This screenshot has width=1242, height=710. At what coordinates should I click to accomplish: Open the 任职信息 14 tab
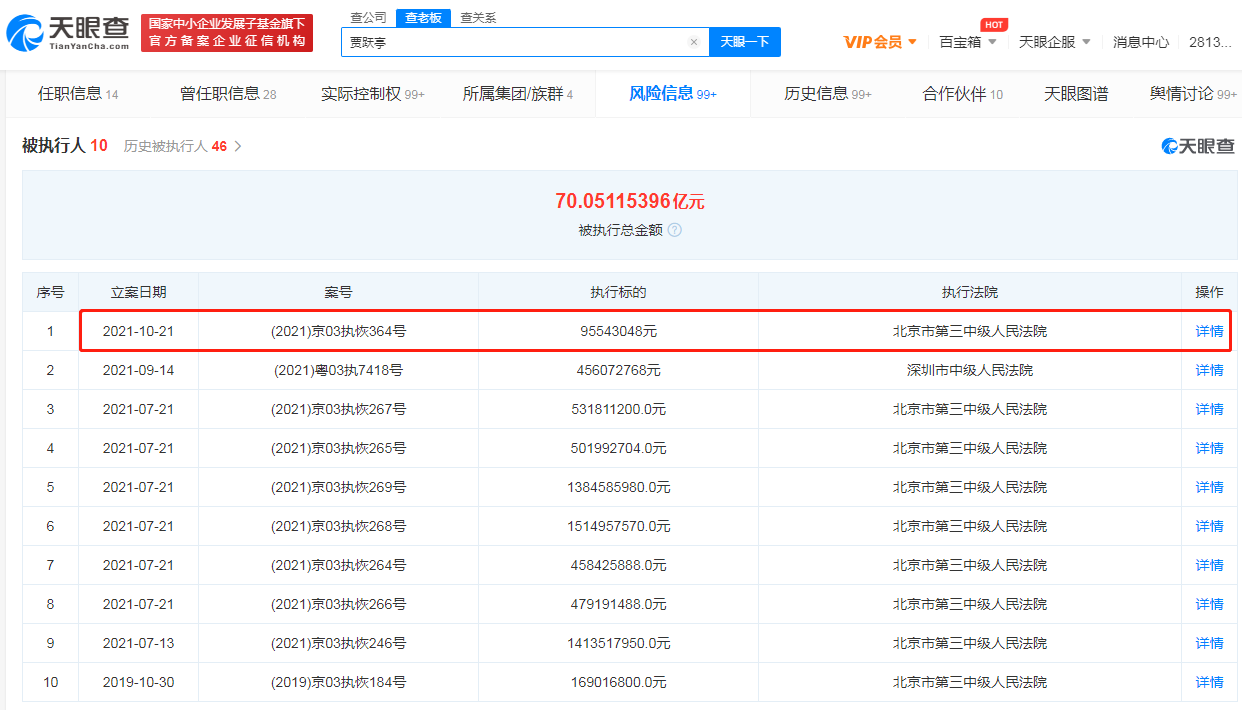78,94
